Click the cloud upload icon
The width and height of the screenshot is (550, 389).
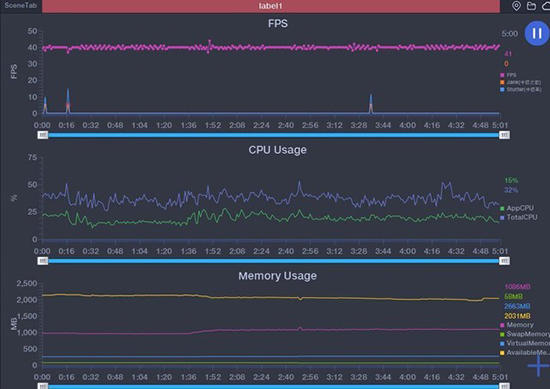(546, 6)
